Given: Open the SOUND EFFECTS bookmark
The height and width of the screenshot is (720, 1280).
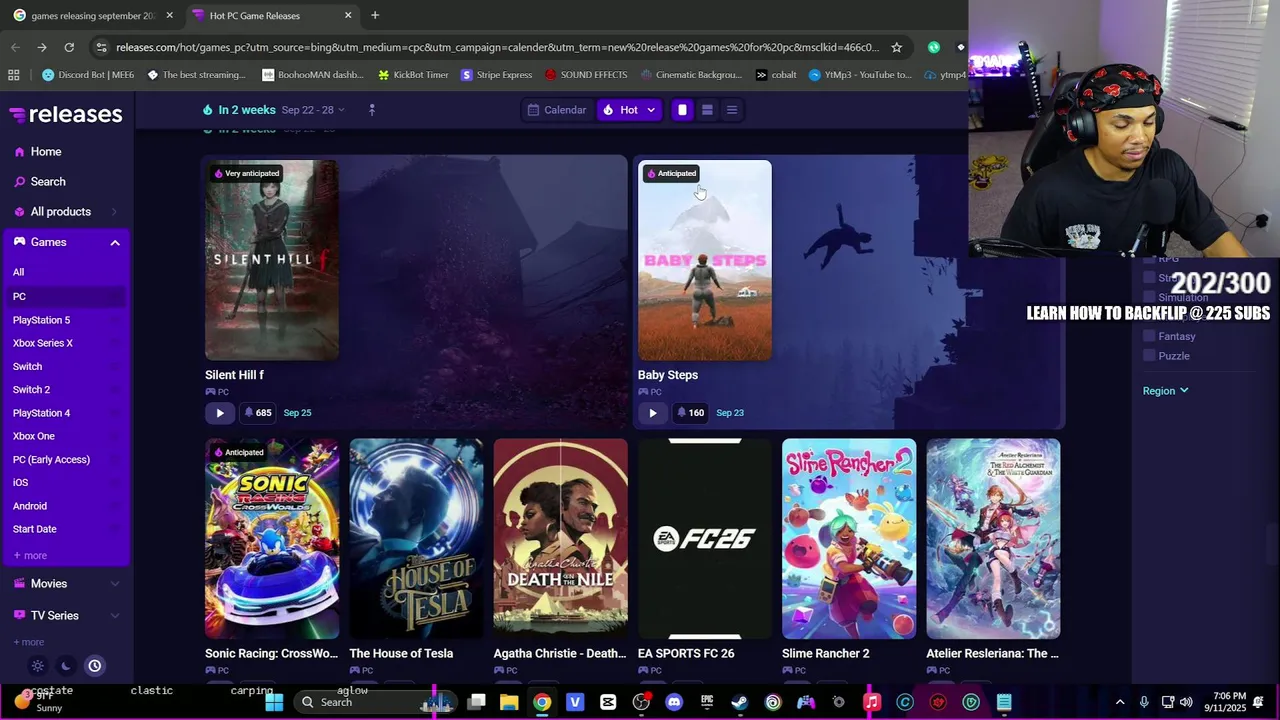Looking at the screenshot, I should point(586,75).
